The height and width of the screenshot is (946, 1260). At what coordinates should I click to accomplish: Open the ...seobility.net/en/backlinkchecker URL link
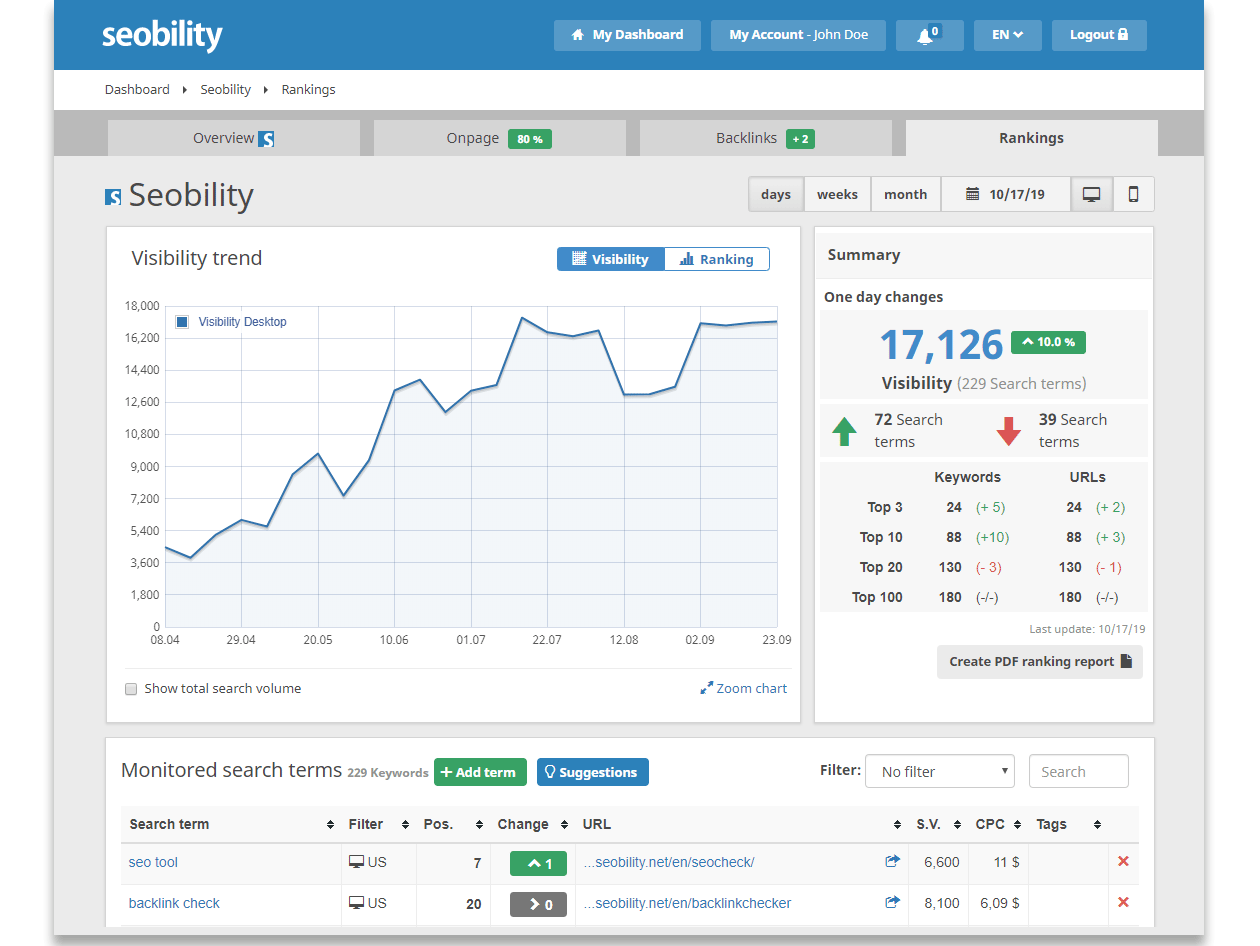coord(687,903)
